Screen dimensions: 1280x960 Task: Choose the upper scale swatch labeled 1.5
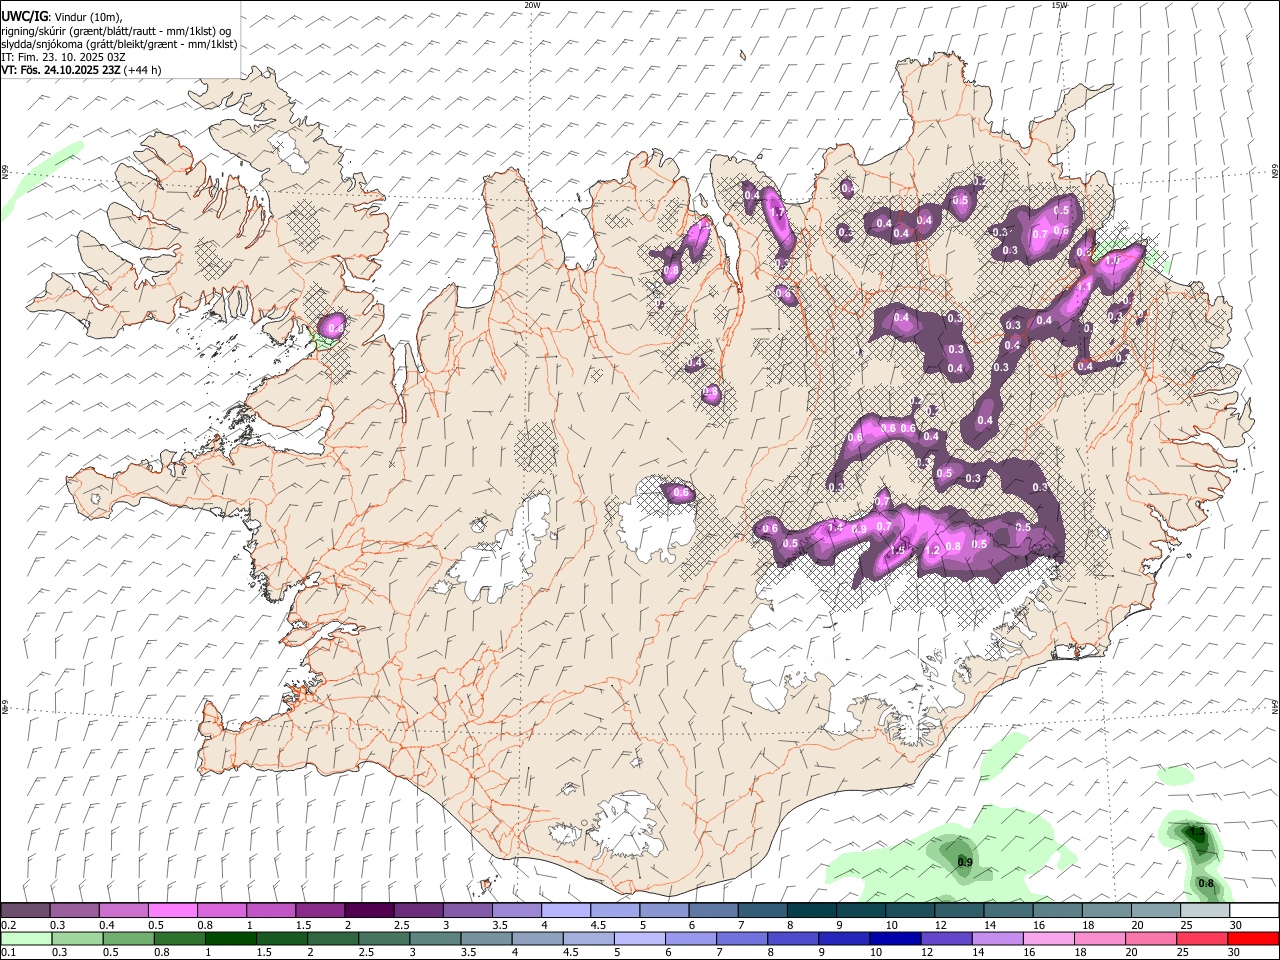click(320, 910)
